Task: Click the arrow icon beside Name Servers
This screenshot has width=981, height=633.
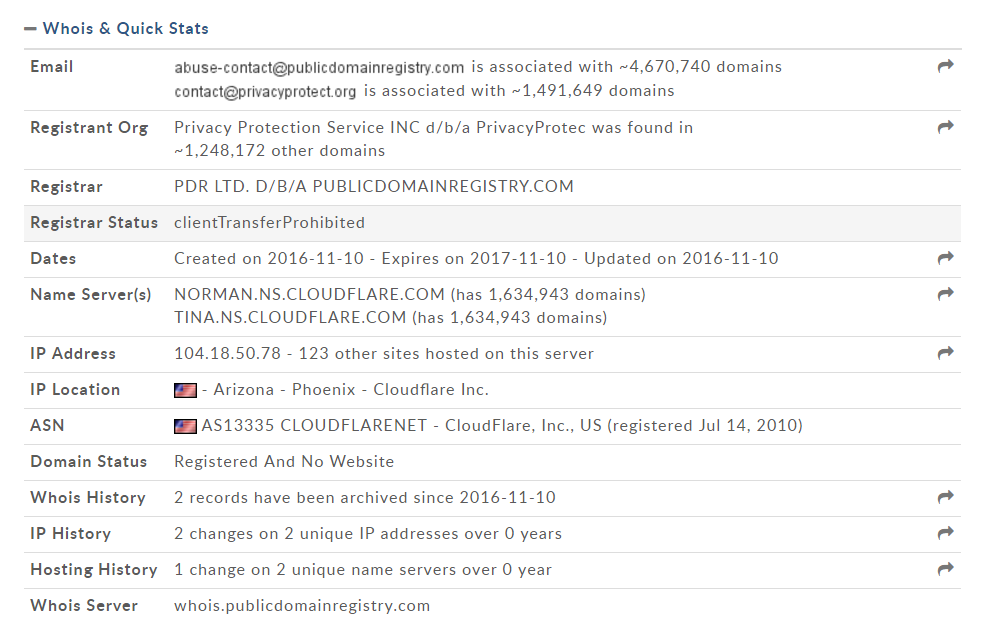Action: (x=945, y=295)
